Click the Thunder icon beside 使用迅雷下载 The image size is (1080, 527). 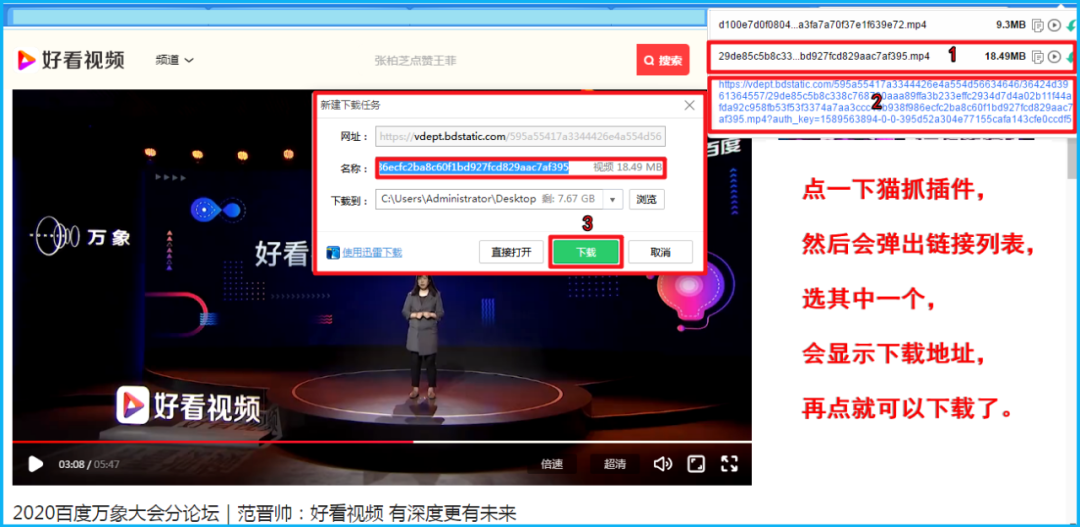coord(333,253)
